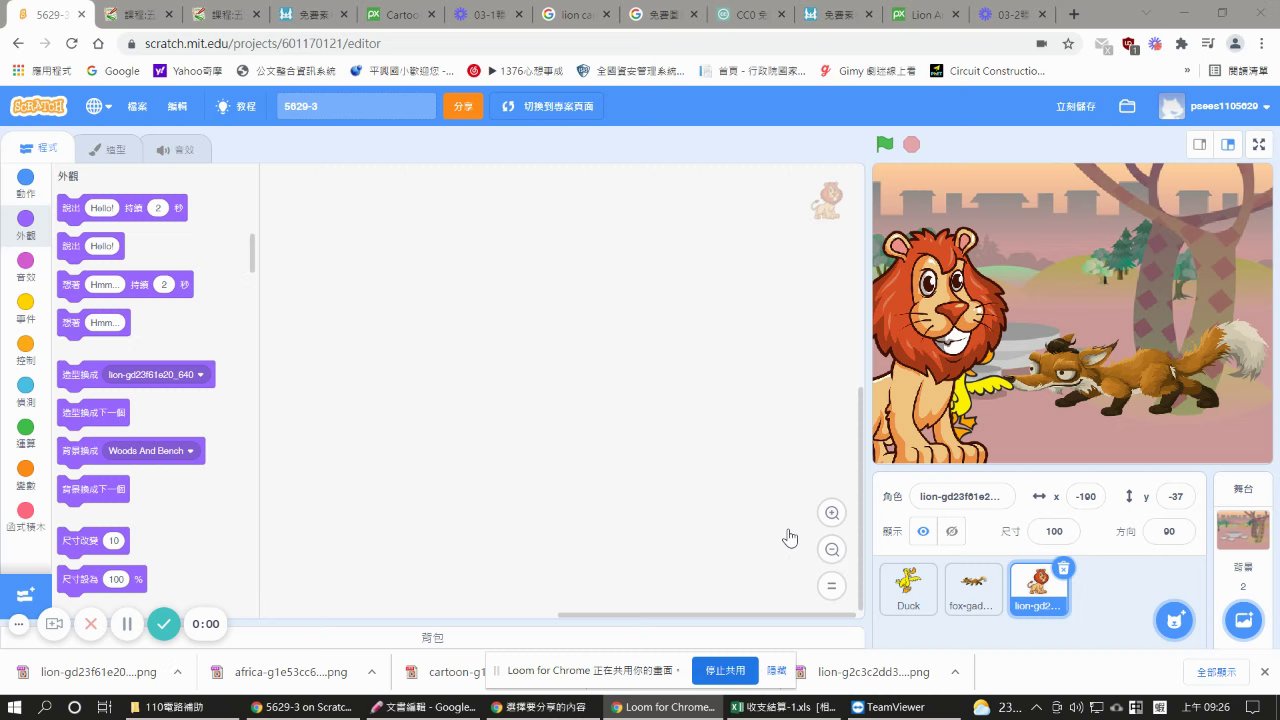Click the workspace reset zoom button
This screenshot has height=720, width=1280.
coord(831,586)
